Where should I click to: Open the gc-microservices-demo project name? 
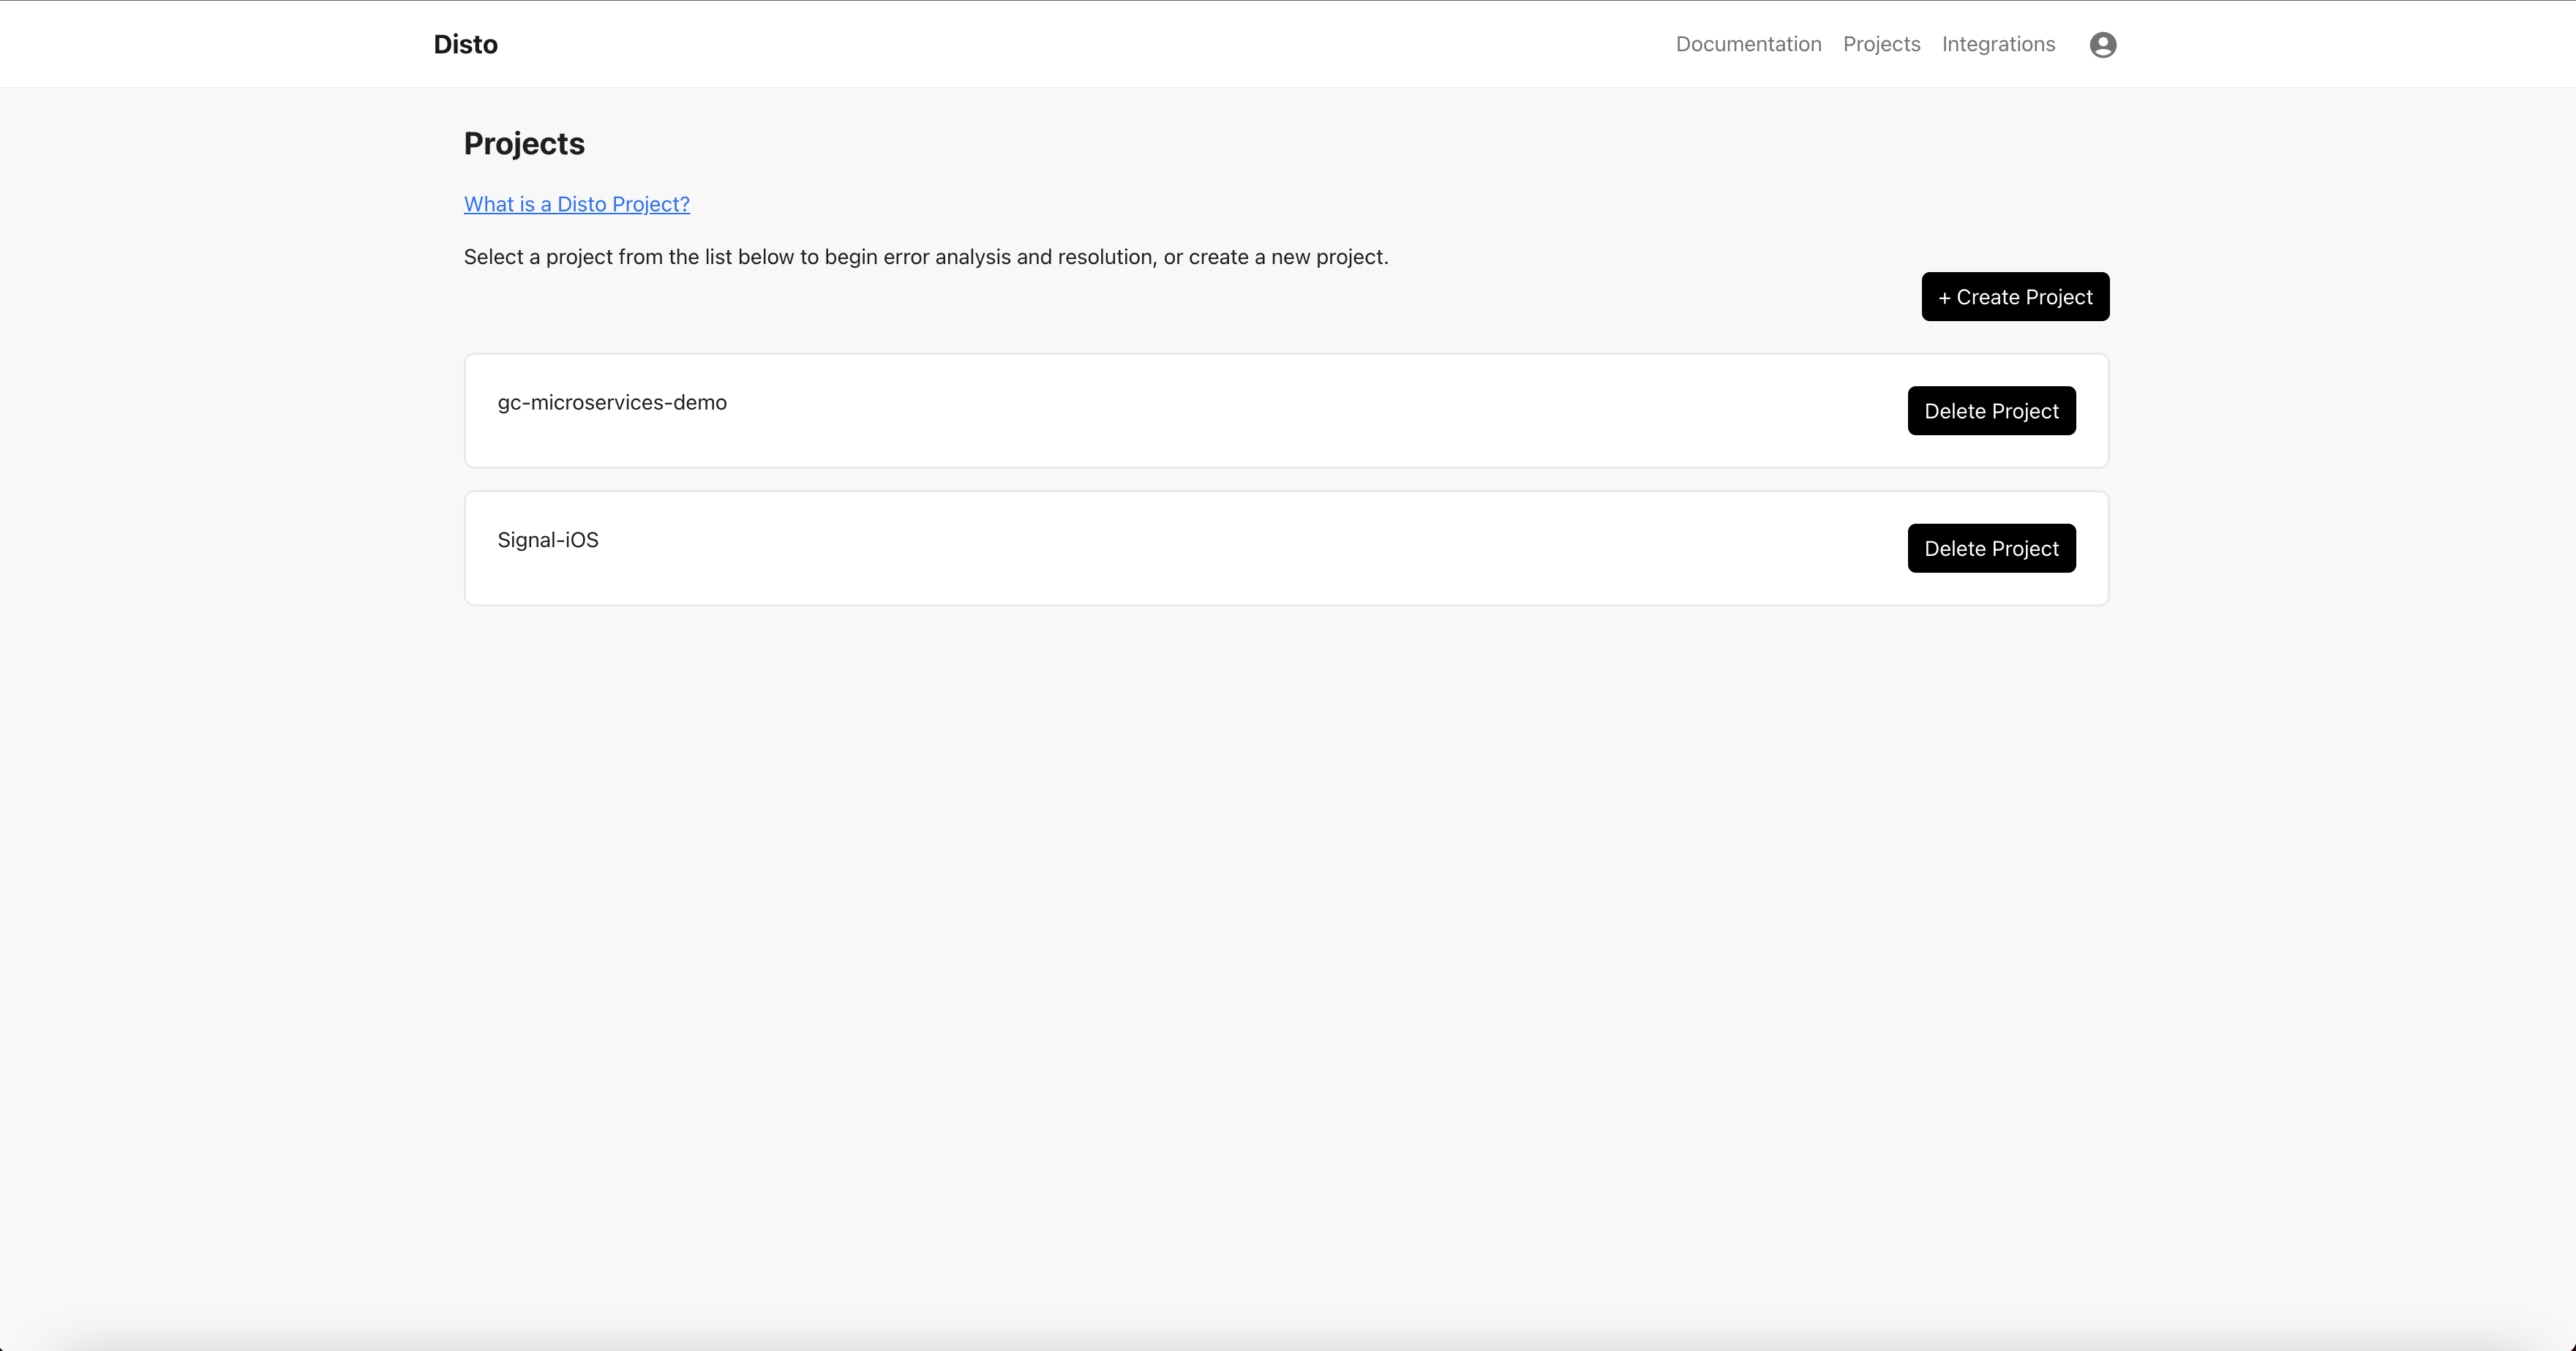tap(612, 402)
